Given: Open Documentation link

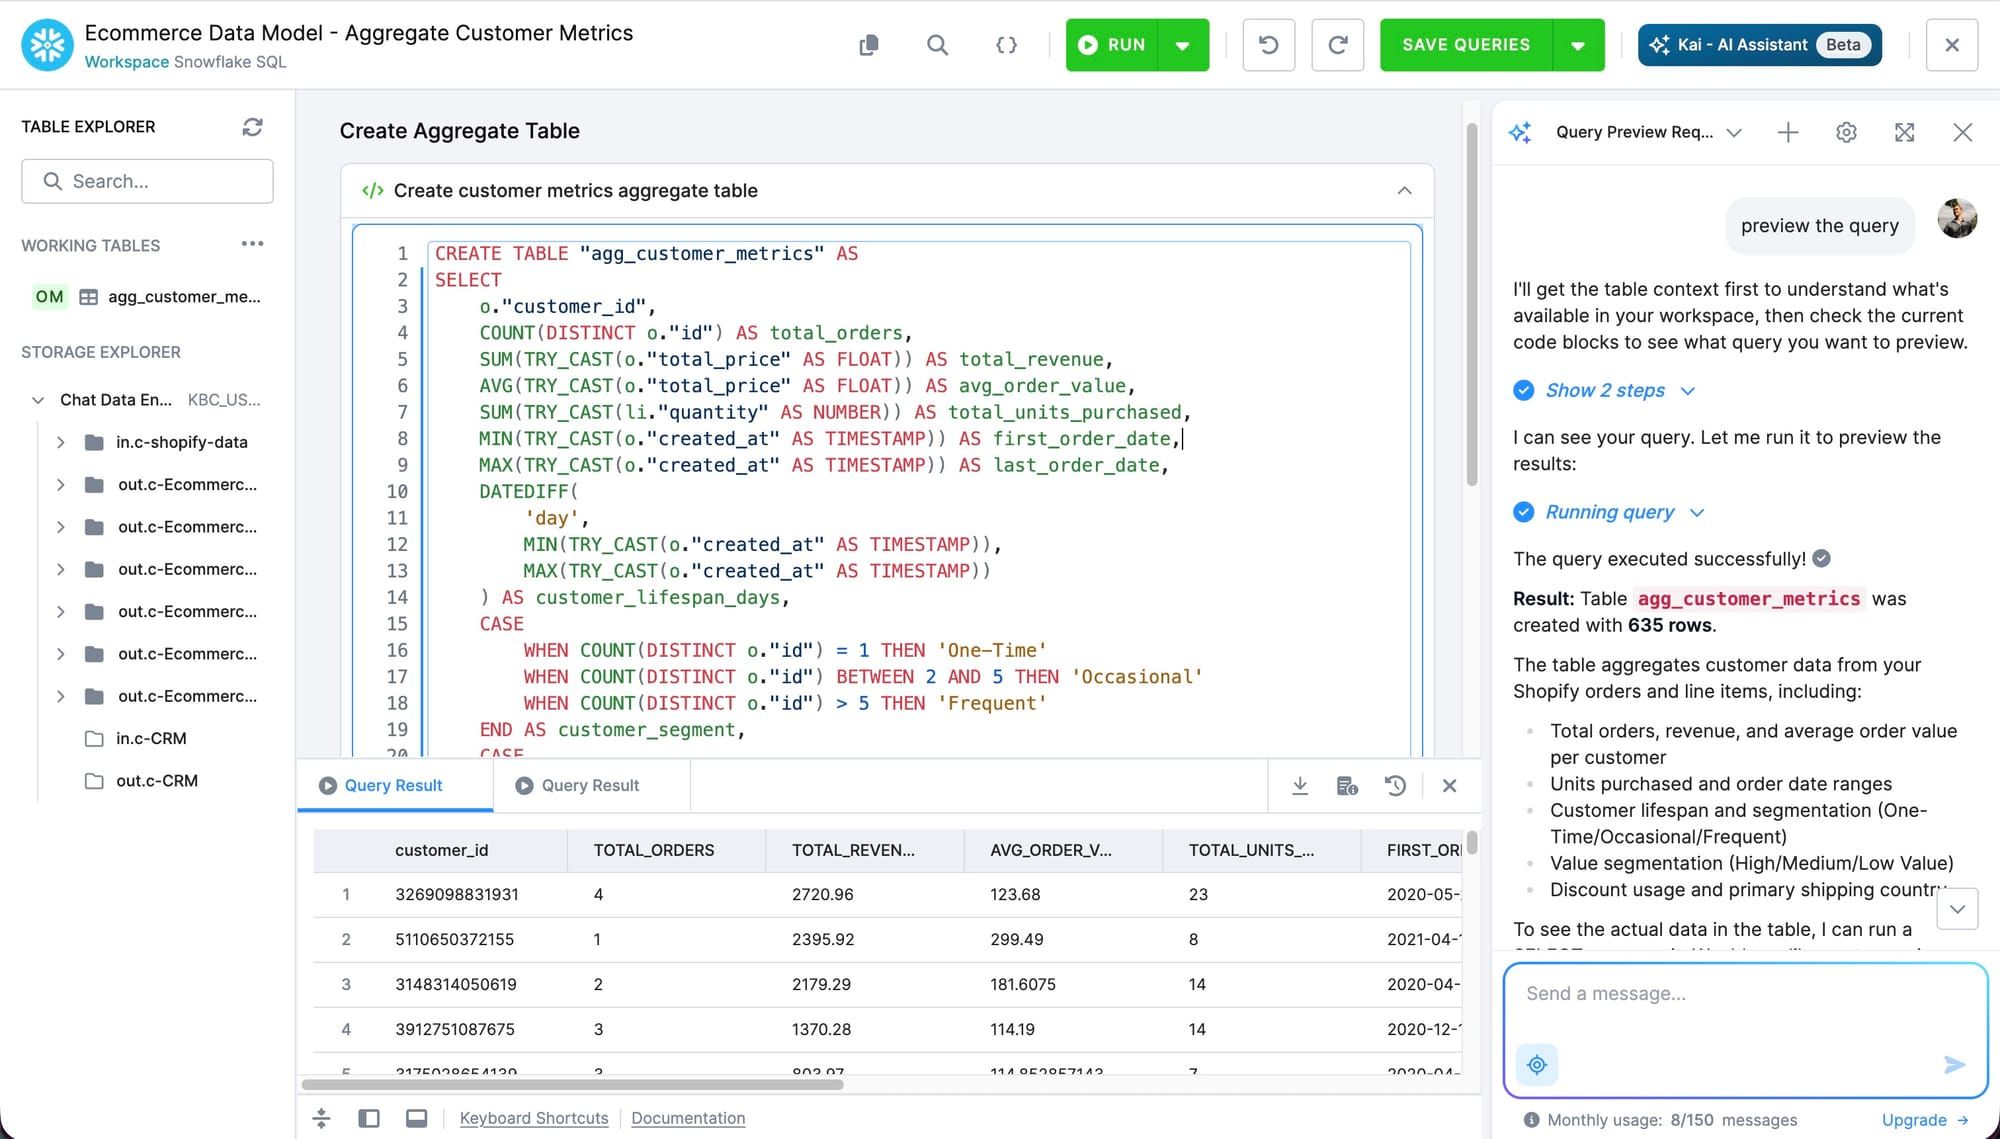Looking at the screenshot, I should tap(688, 1119).
